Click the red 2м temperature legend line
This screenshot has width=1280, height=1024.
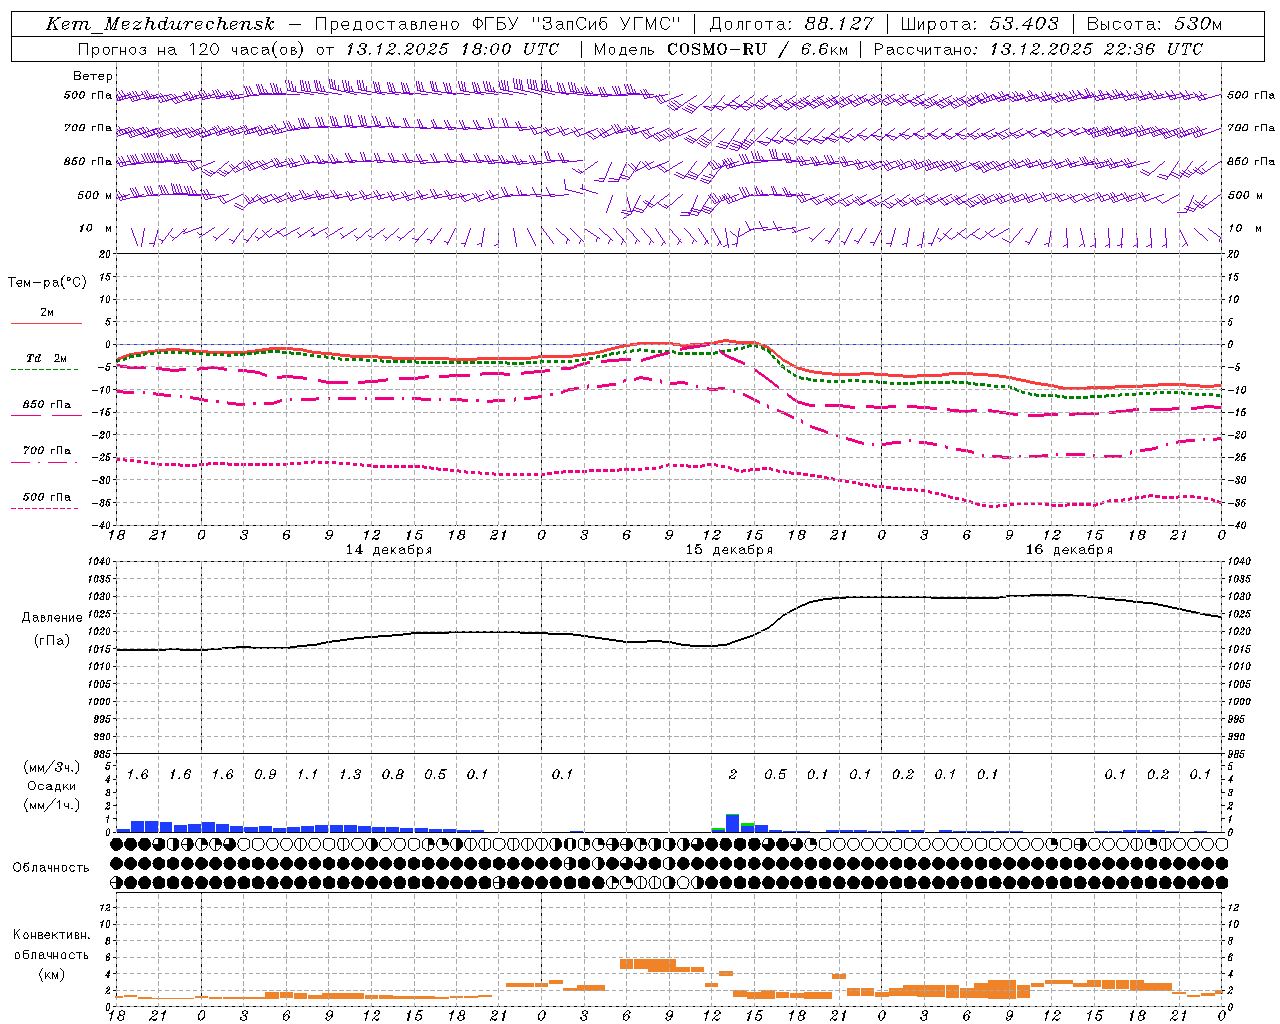click(46, 323)
